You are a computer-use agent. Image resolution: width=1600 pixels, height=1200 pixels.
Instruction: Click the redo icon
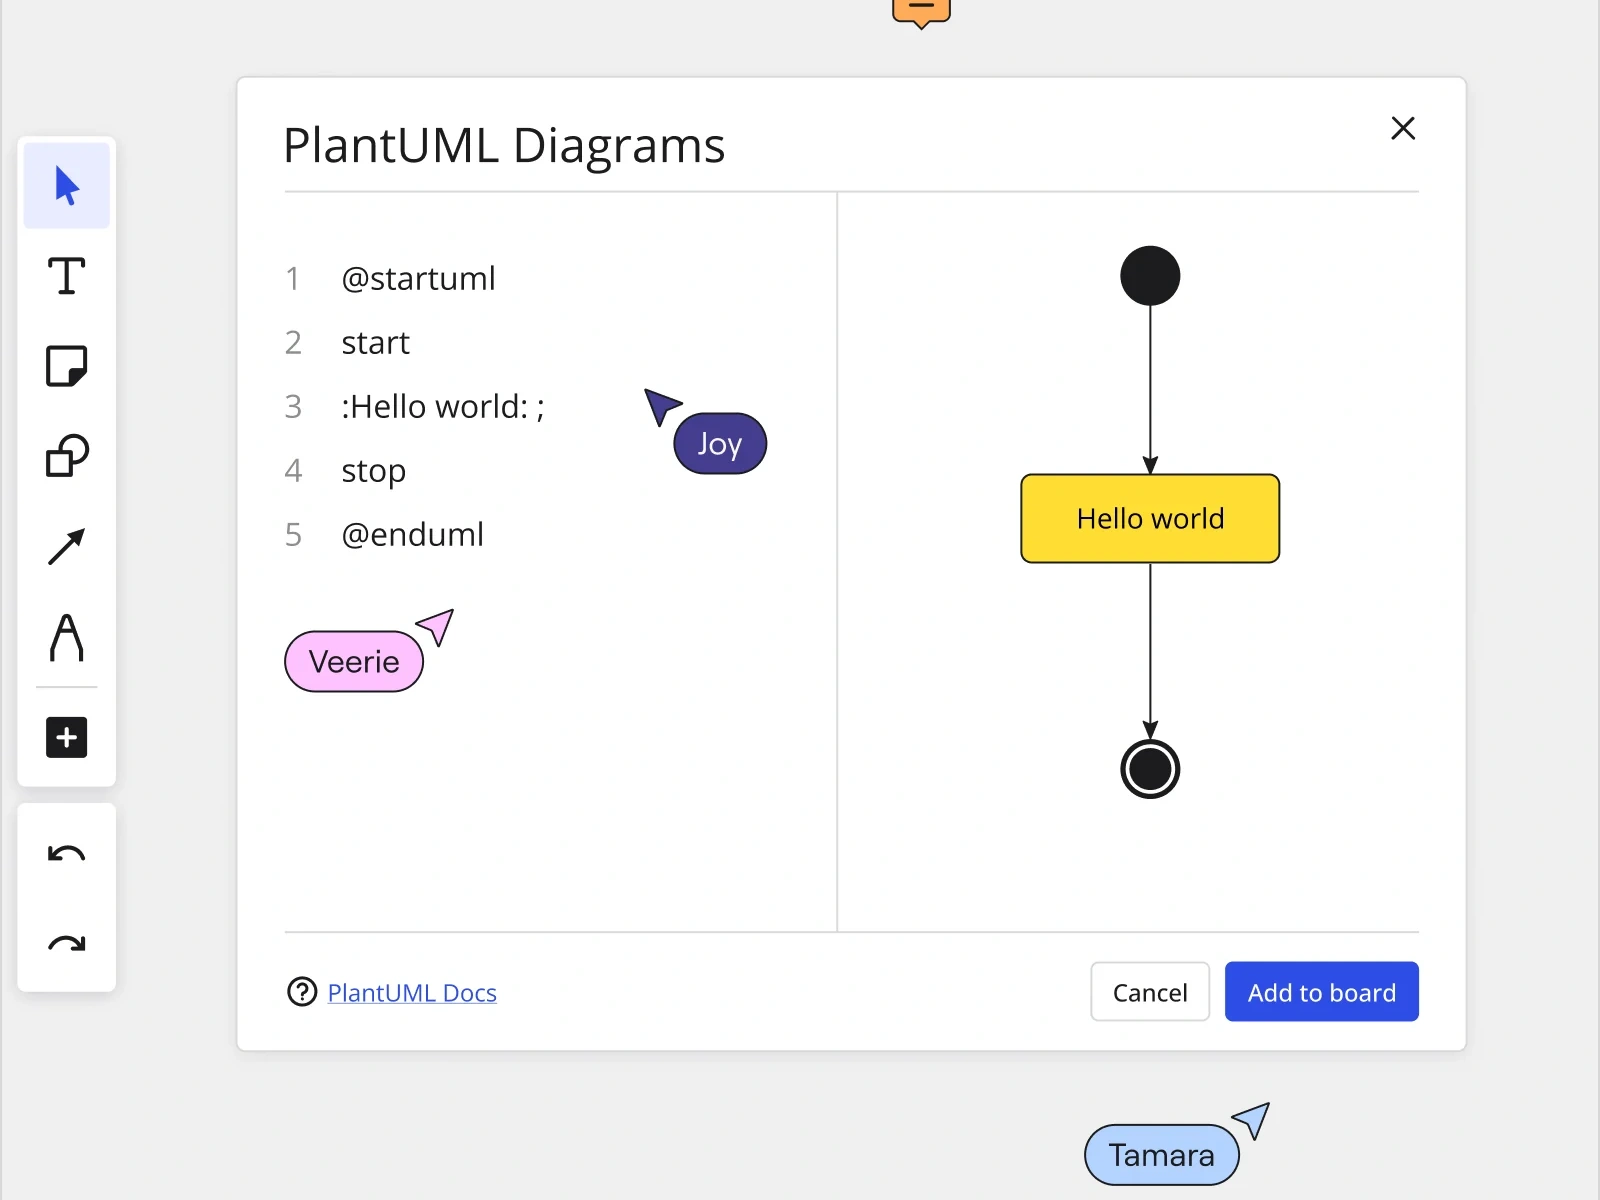click(66, 941)
